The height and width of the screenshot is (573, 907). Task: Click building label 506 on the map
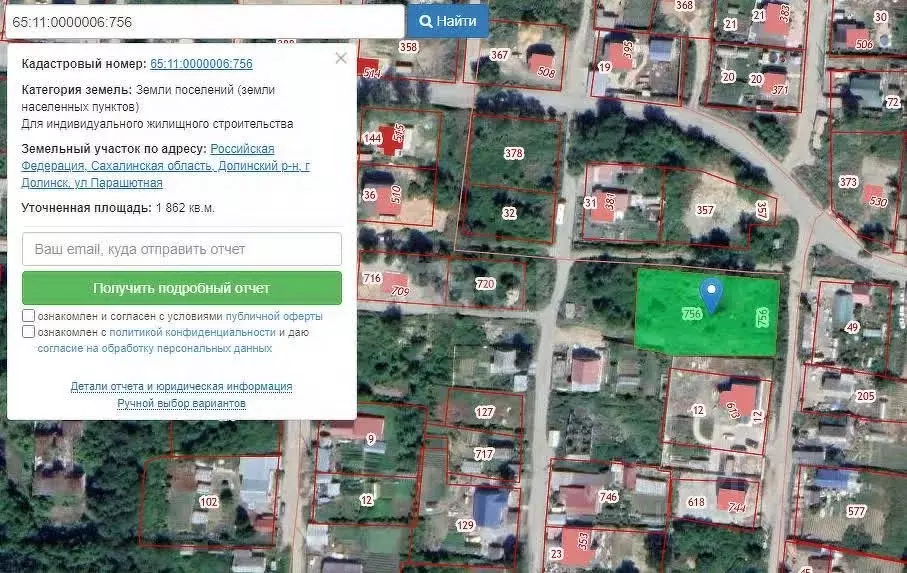coord(864,44)
